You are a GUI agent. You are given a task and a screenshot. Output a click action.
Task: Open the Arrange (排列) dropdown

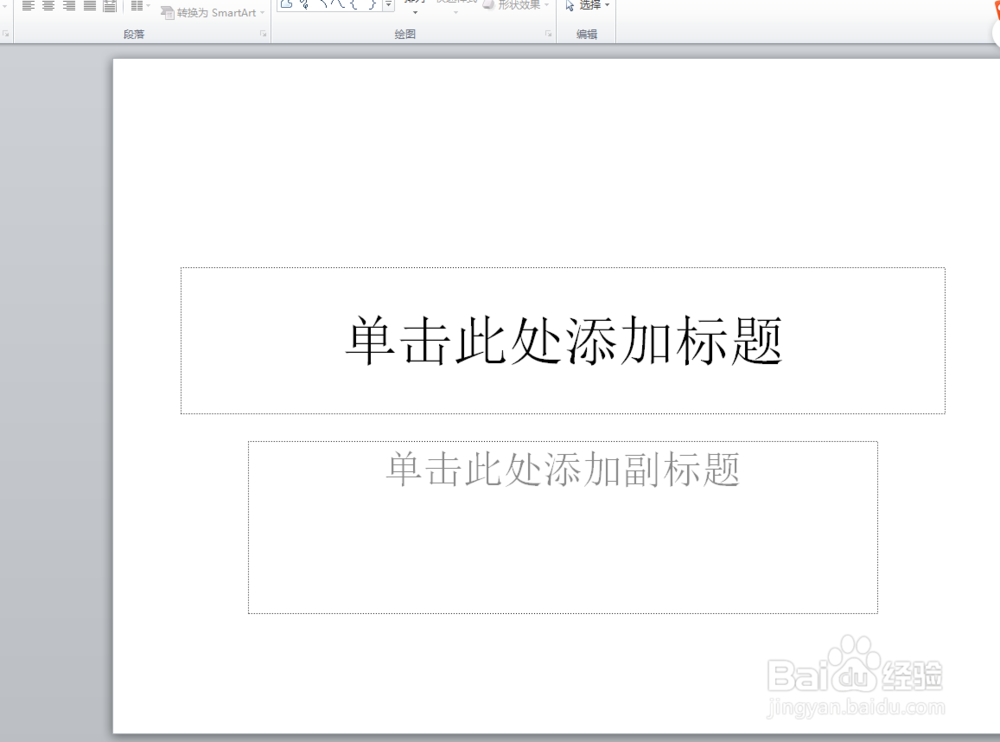(x=415, y=12)
